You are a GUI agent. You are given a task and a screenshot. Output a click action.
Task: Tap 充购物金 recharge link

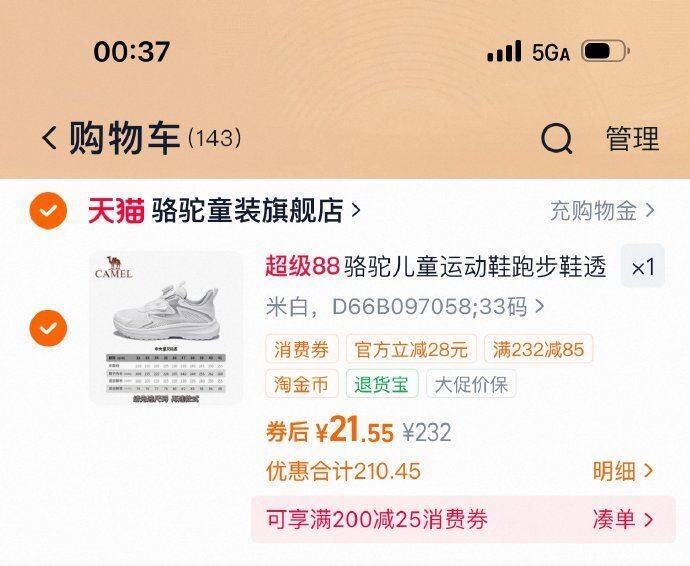point(602,211)
